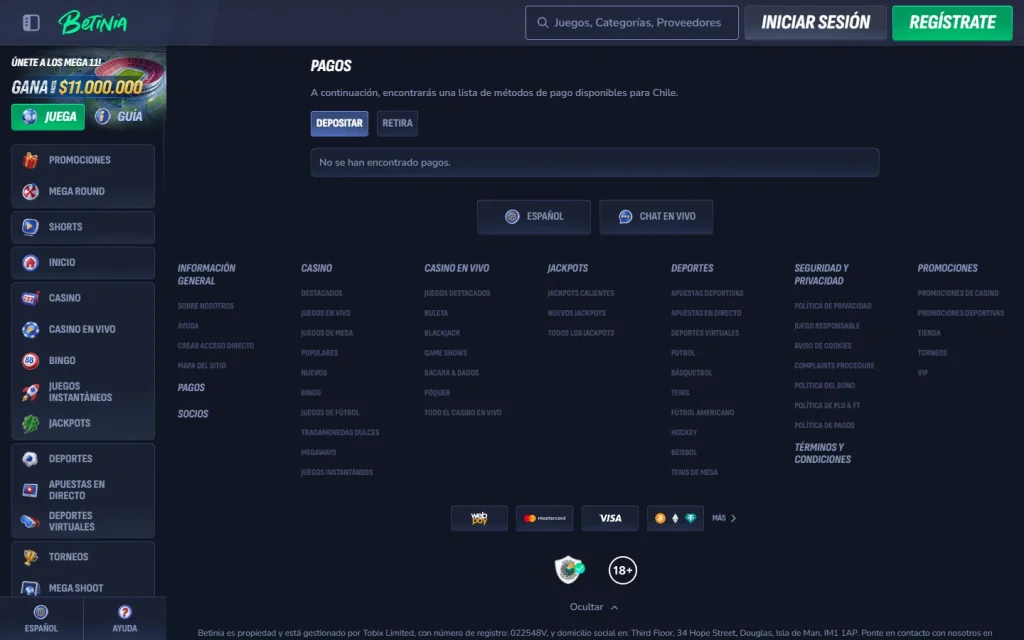Click the Mastercard payment logo

tap(545, 519)
